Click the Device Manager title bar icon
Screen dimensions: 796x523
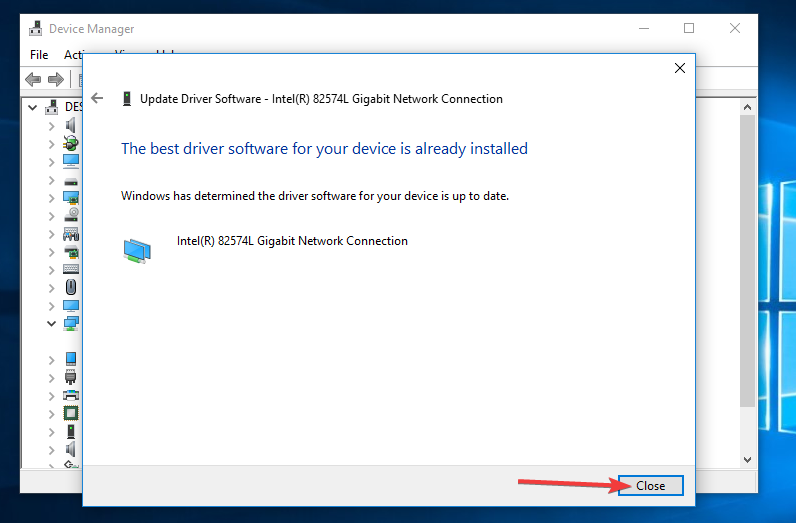click(36, 28)
